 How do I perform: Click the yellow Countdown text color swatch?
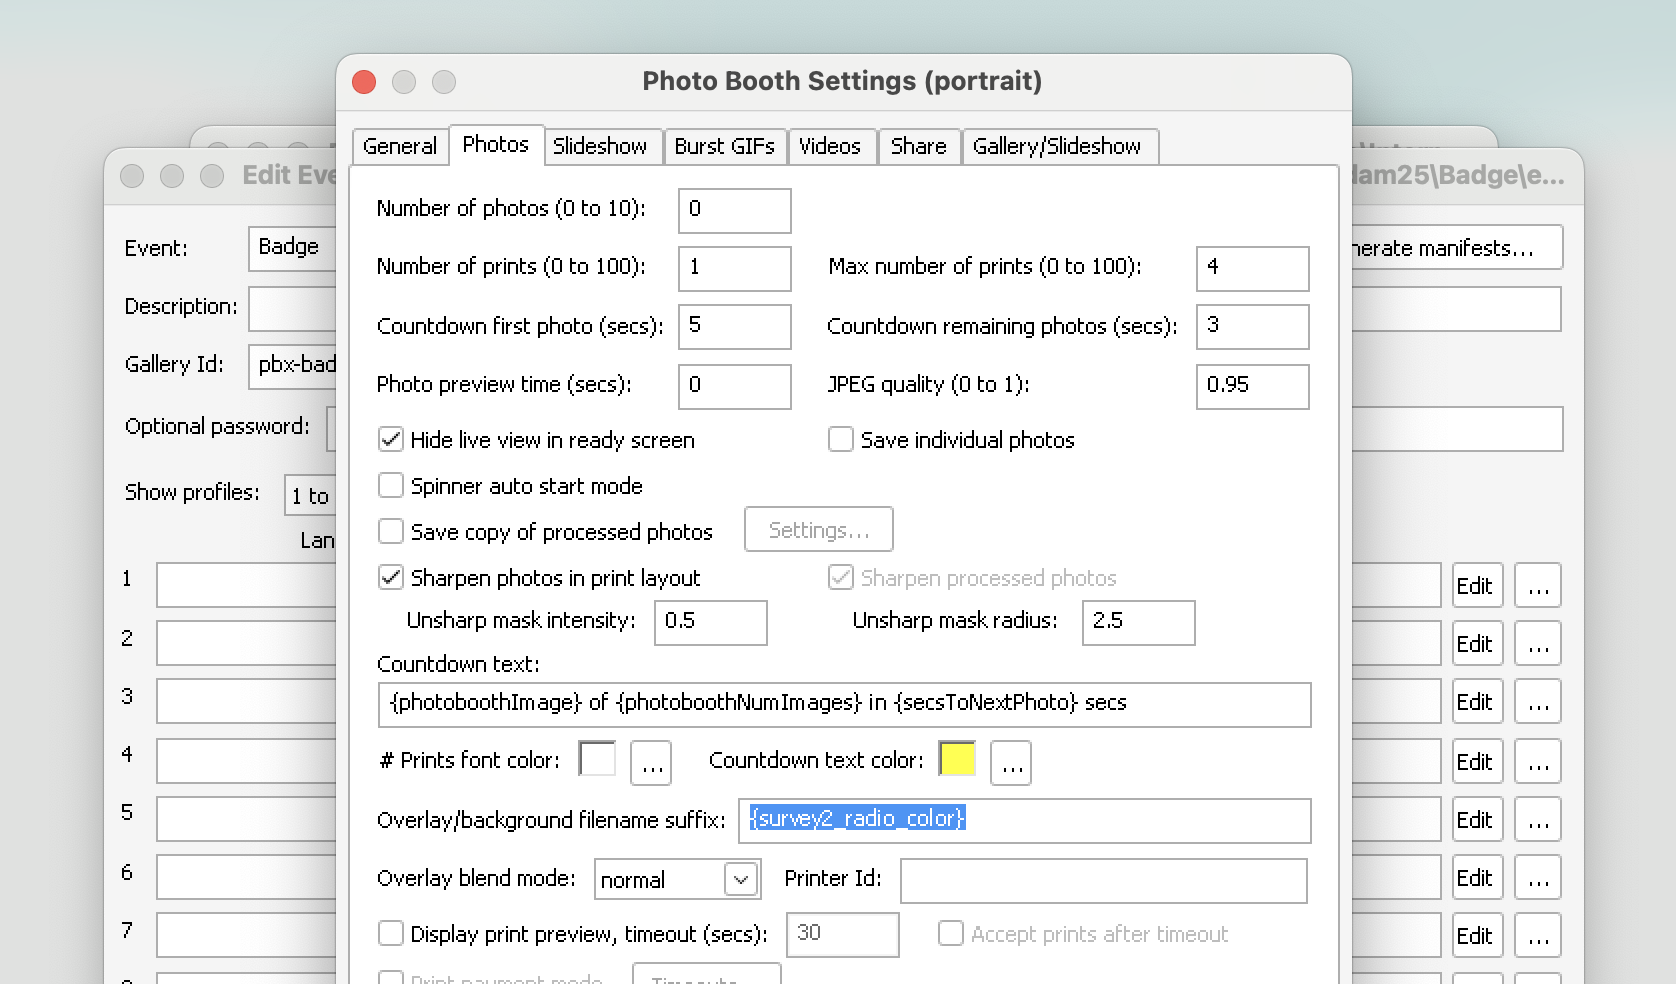(957, 759)
